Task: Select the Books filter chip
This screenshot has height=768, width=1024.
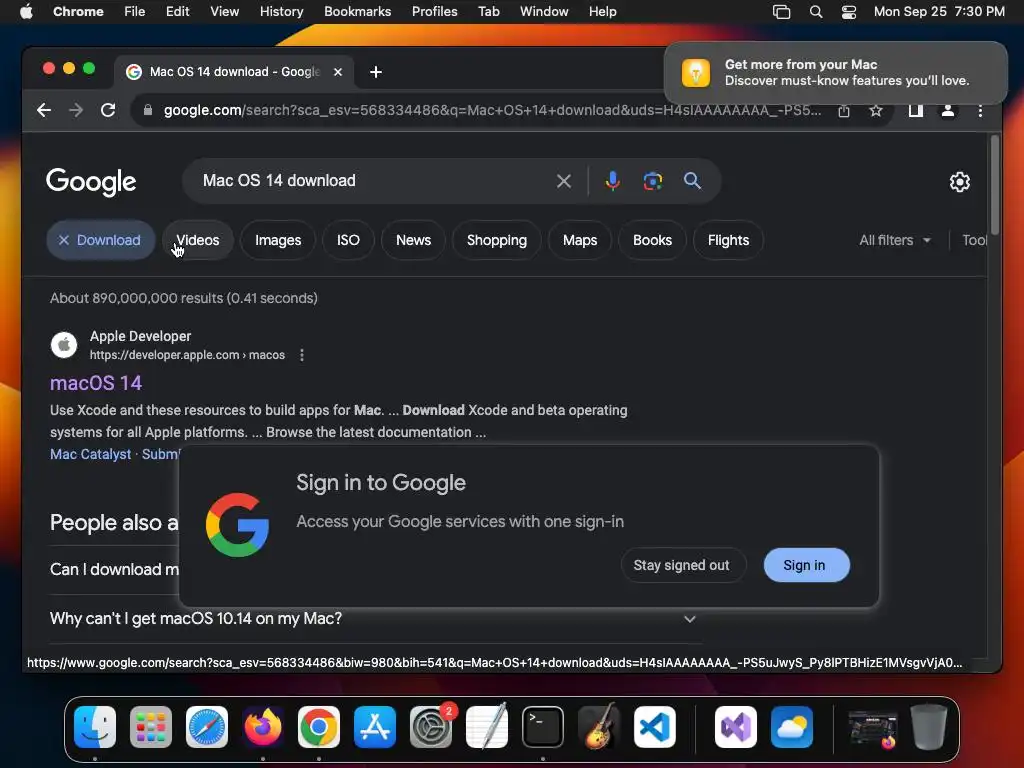Action: point(652,240)
